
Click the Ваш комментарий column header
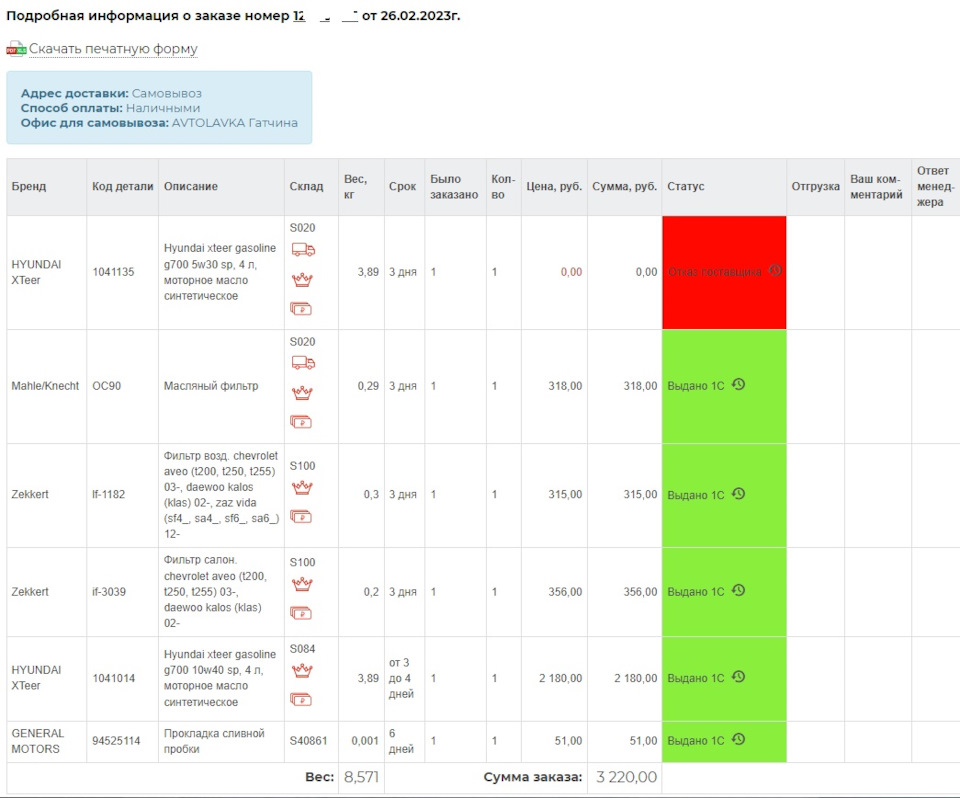pos(878,187)
